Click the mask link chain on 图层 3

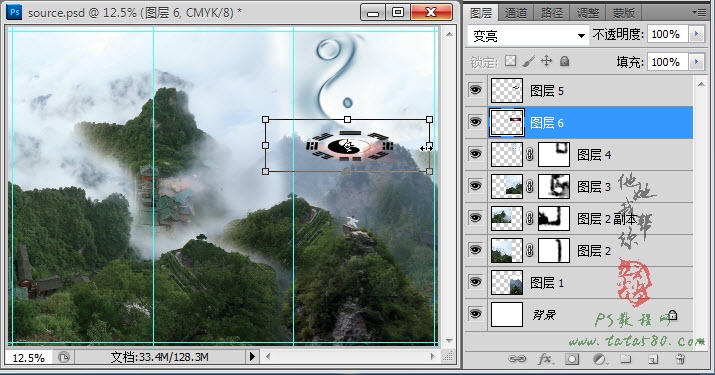click(x=529, y=187)
